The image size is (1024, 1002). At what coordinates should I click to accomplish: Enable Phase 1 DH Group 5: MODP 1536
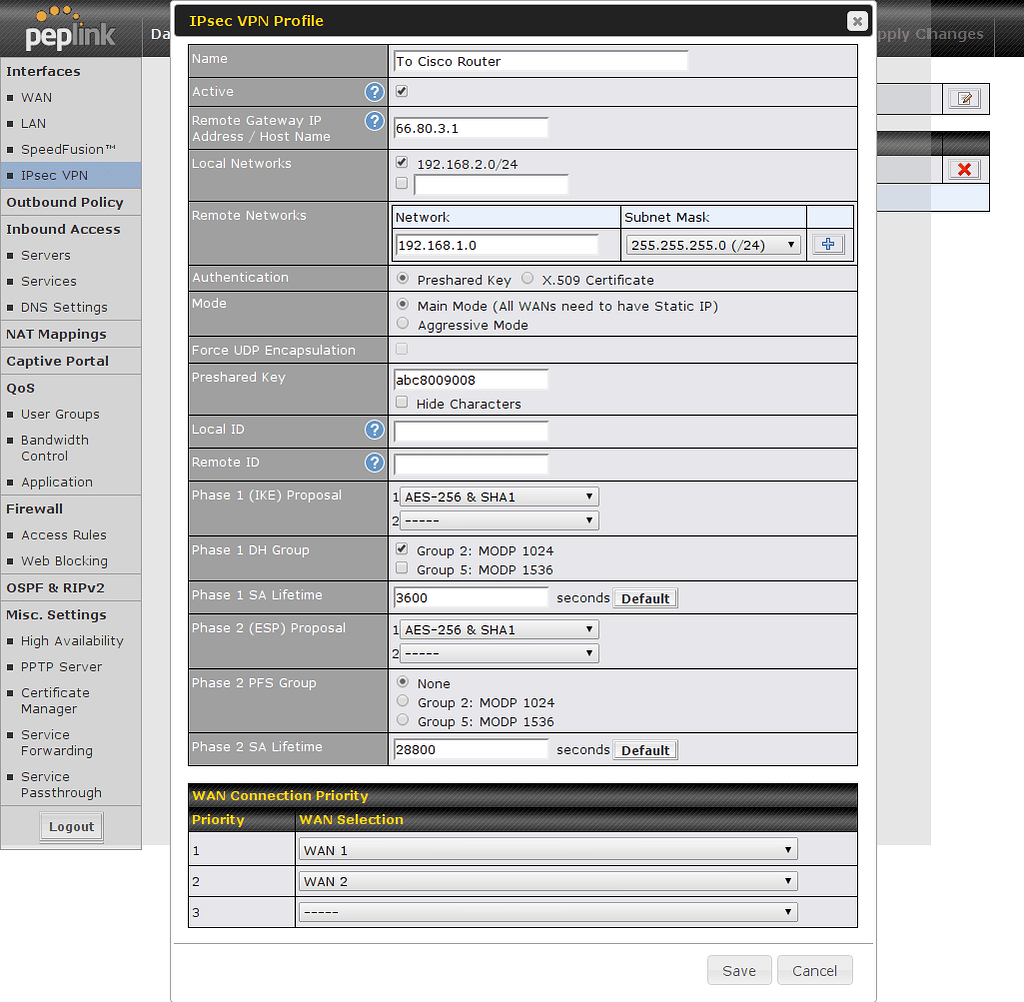(401, 566)
